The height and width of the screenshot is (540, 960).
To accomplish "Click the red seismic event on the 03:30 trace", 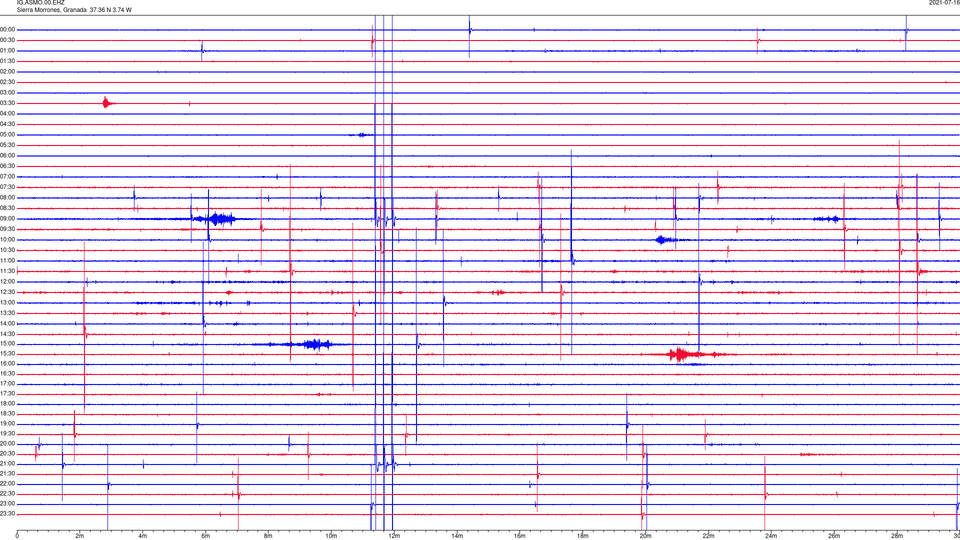I will 108,103.
